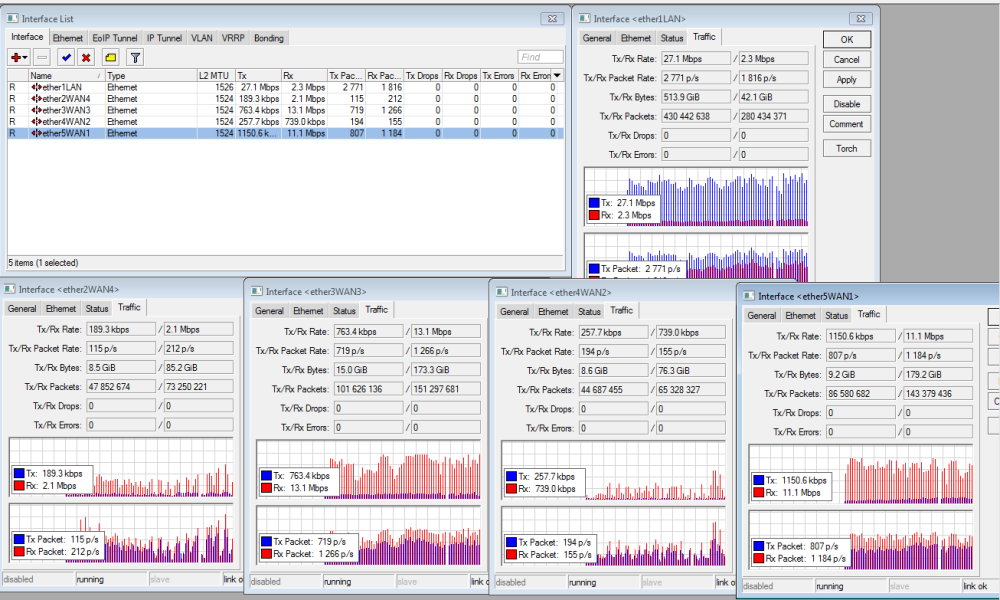The width and height of the screenshot is (1000, 600).
Task: Click the ether3WAN3 interface icon in list
Action: pyautogui.click(x=36, y=110)
